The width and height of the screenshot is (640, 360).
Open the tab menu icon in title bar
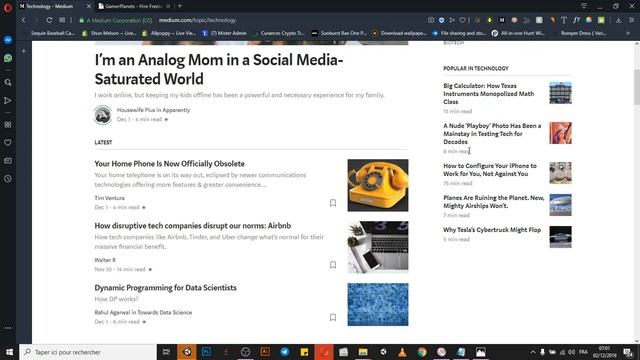tap(584, 6)
